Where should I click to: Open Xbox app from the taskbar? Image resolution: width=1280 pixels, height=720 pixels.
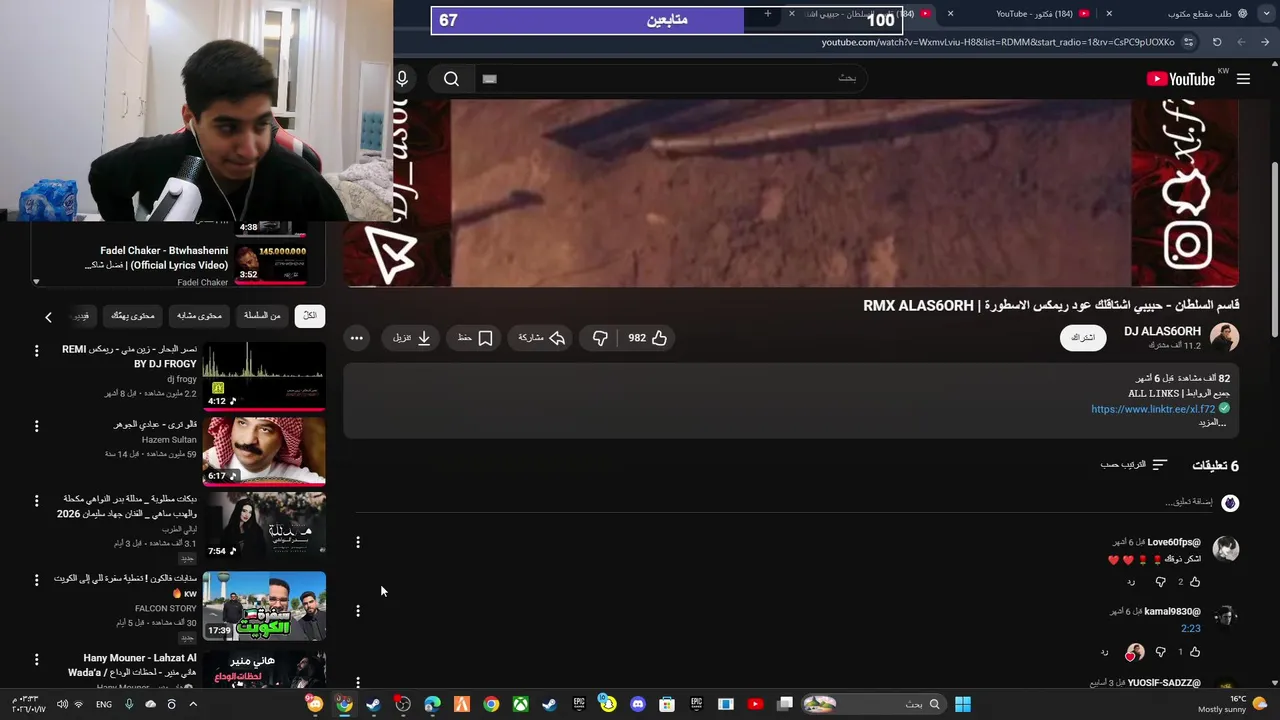(x=520, y=704)
